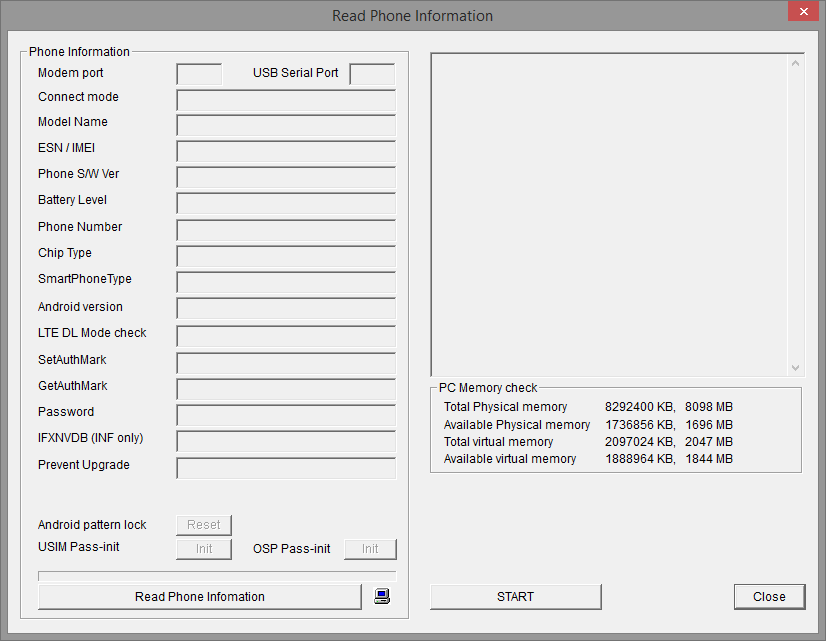Focus the Model Name field
The width and height of the screenshot is (826, 641).
coord(286,125)
